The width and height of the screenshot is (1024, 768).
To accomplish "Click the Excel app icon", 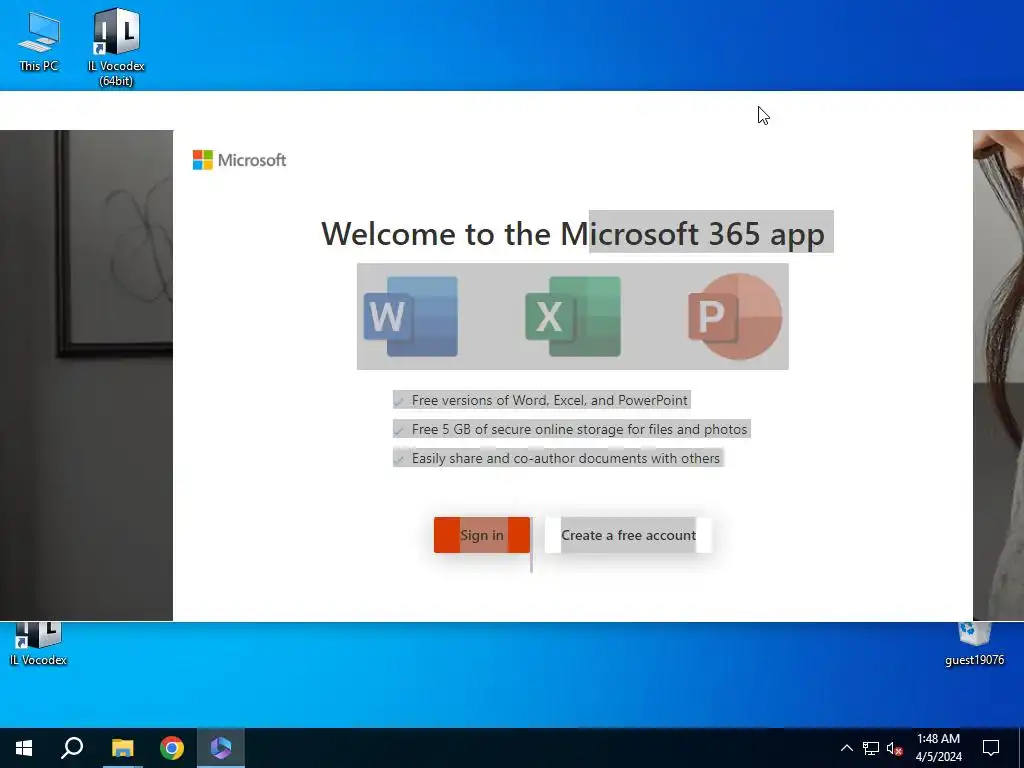I will (x=573, y=317).
